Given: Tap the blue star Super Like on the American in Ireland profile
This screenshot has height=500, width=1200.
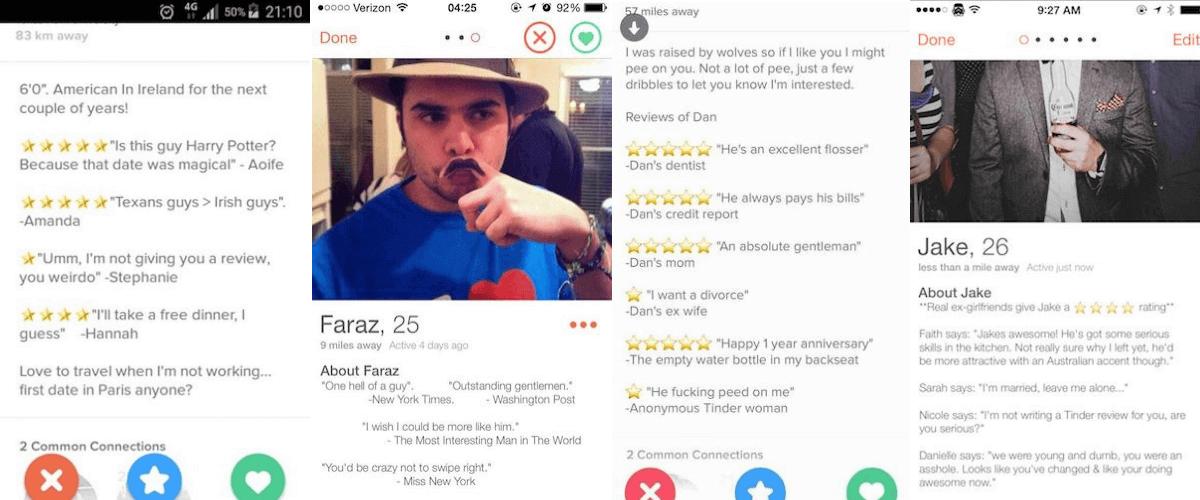Looking at the screenshot, I should [154, 478].
